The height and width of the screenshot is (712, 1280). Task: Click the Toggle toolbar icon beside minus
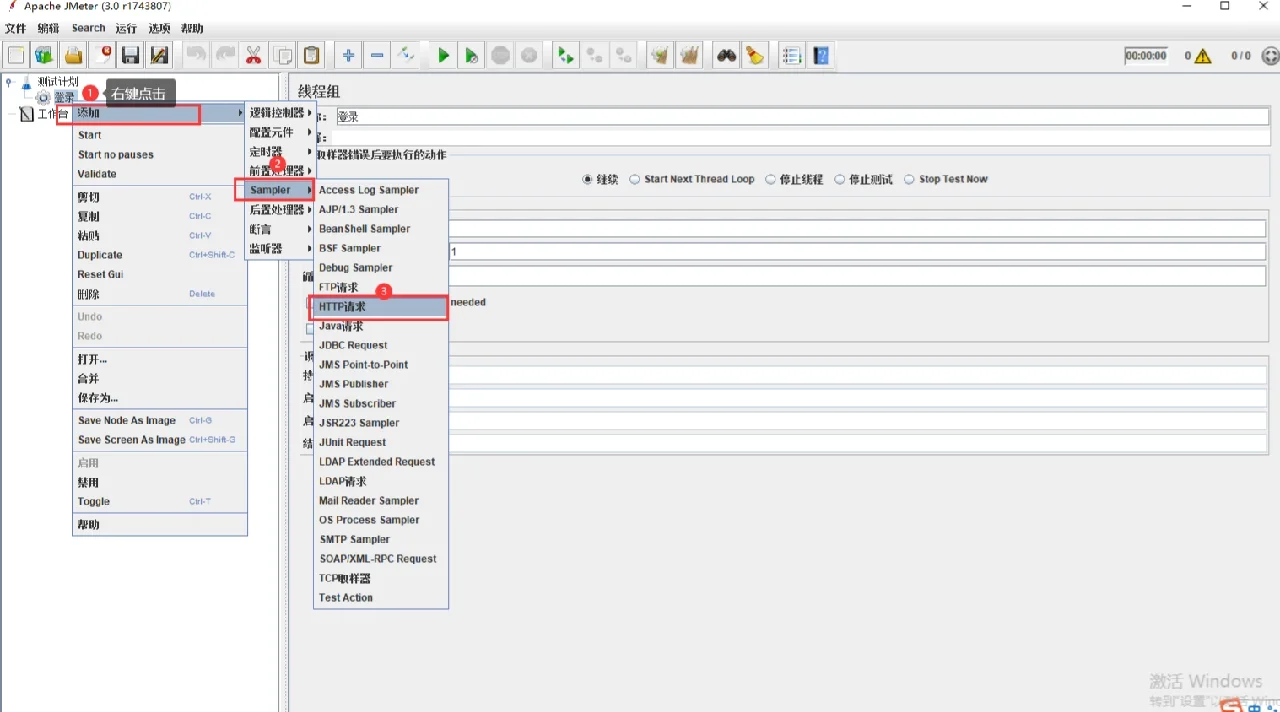click(406, 55)
